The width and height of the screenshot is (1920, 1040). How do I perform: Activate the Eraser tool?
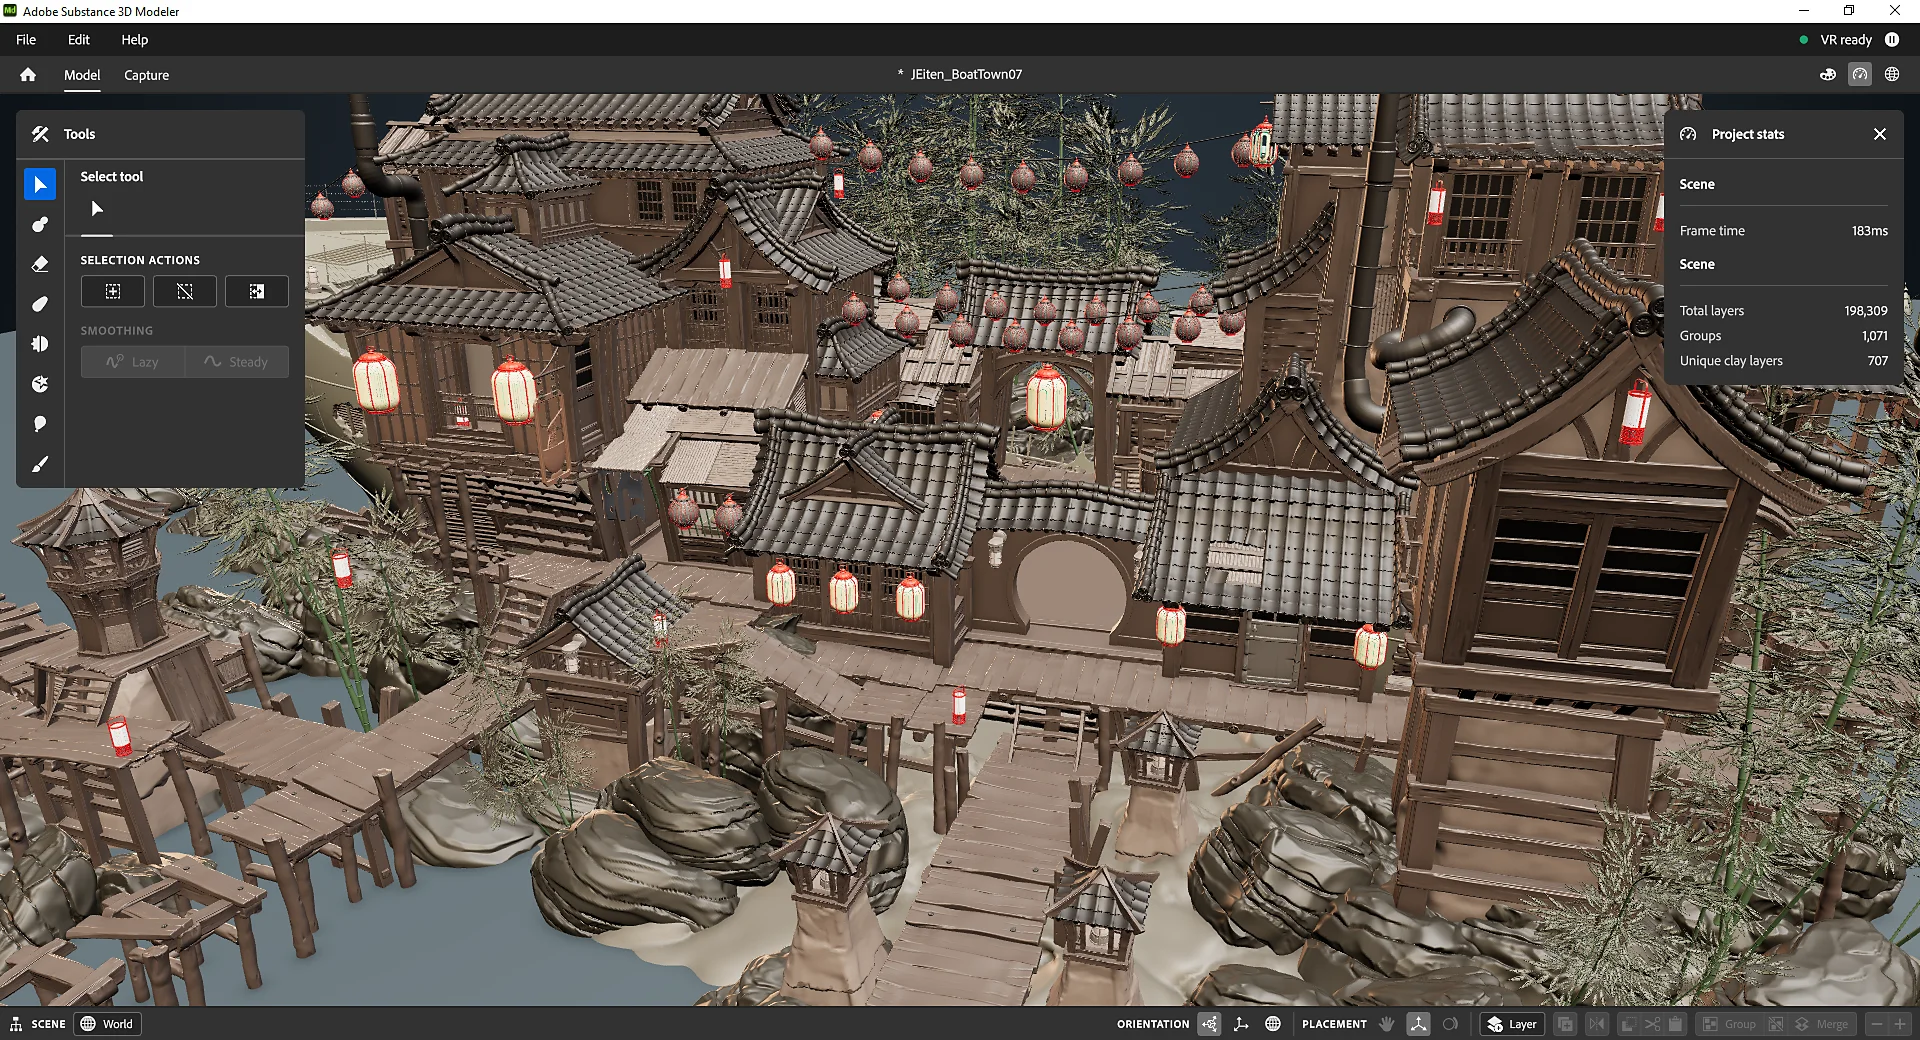tap(40, 264)
